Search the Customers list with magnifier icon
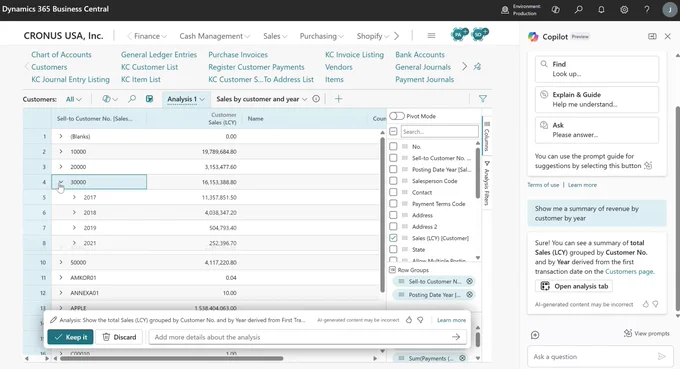This screenshot has width=680, height=369. pos(132,99)
